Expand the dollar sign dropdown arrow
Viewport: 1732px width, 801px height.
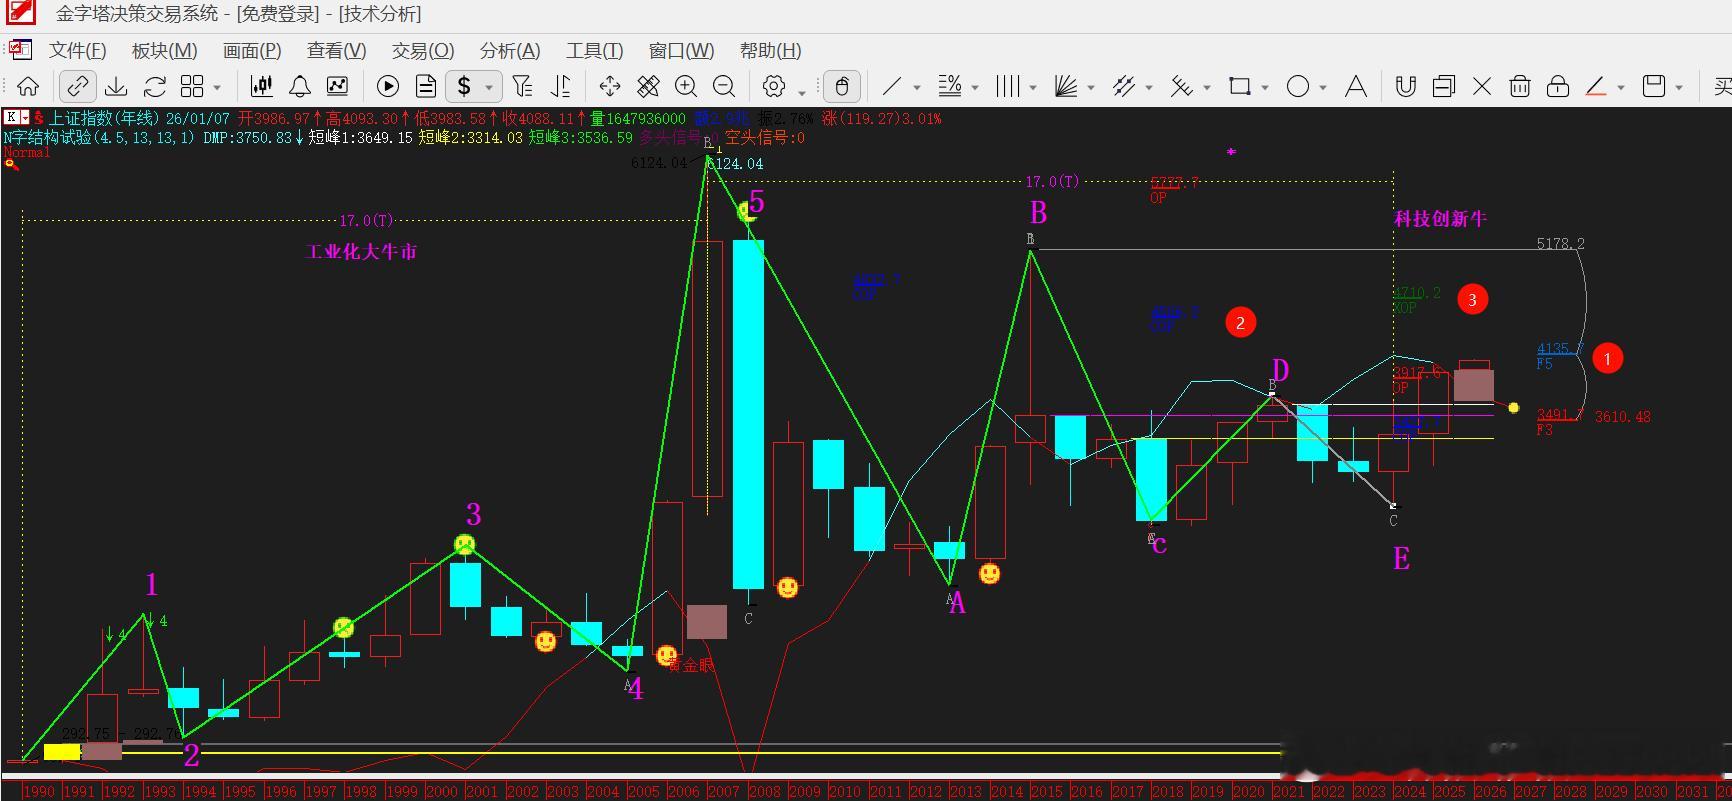click(x=489, y=87)
